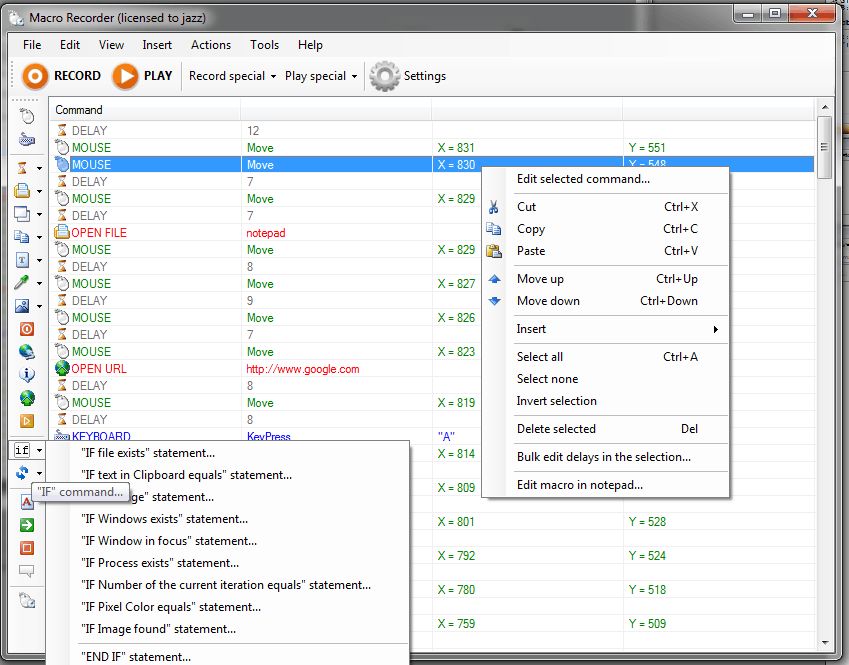Viewport: 849px width, 665px height.
Task: Expand the Record special dropdown
Action: [x=231, y=76]
